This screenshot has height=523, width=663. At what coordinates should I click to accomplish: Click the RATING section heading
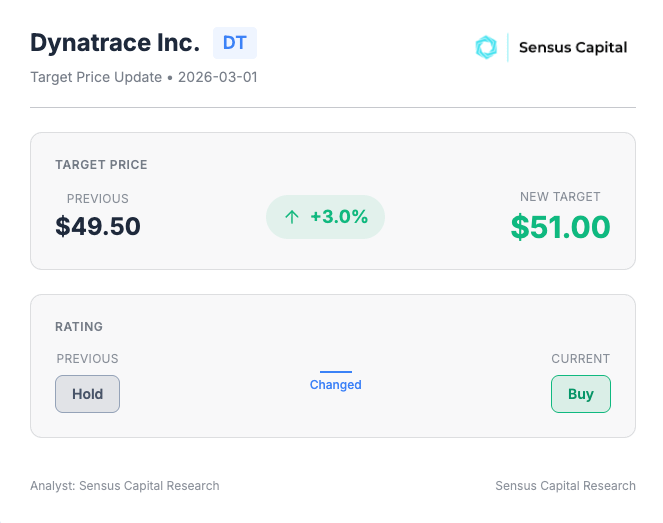(79, 326)
